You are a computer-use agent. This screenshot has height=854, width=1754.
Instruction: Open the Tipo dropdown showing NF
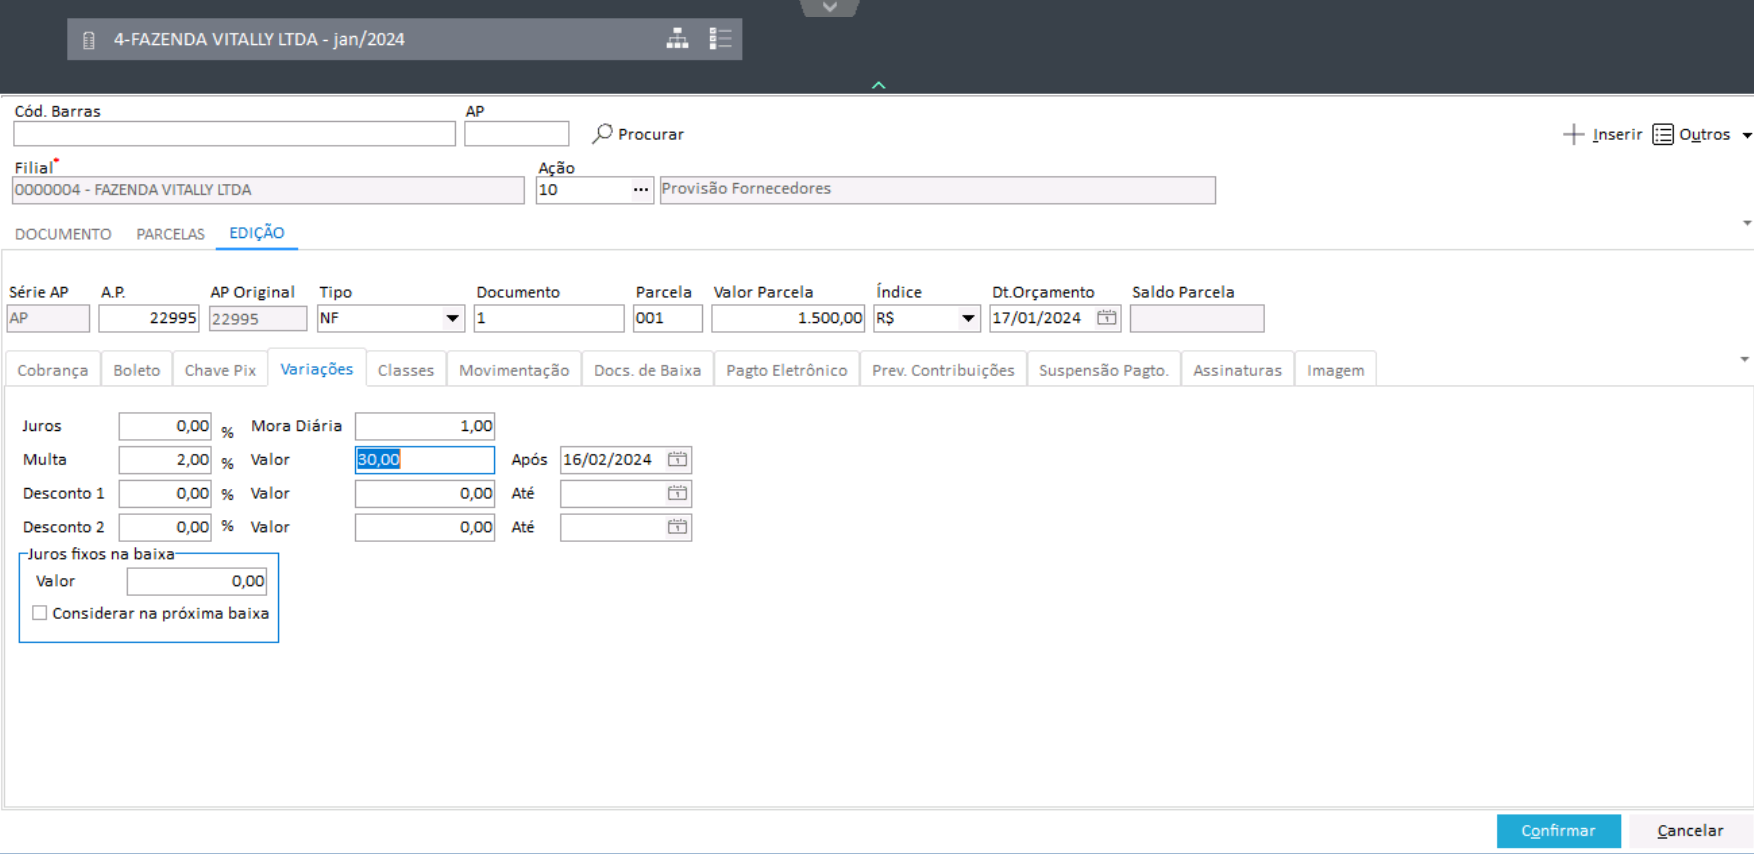pos(452,319)
